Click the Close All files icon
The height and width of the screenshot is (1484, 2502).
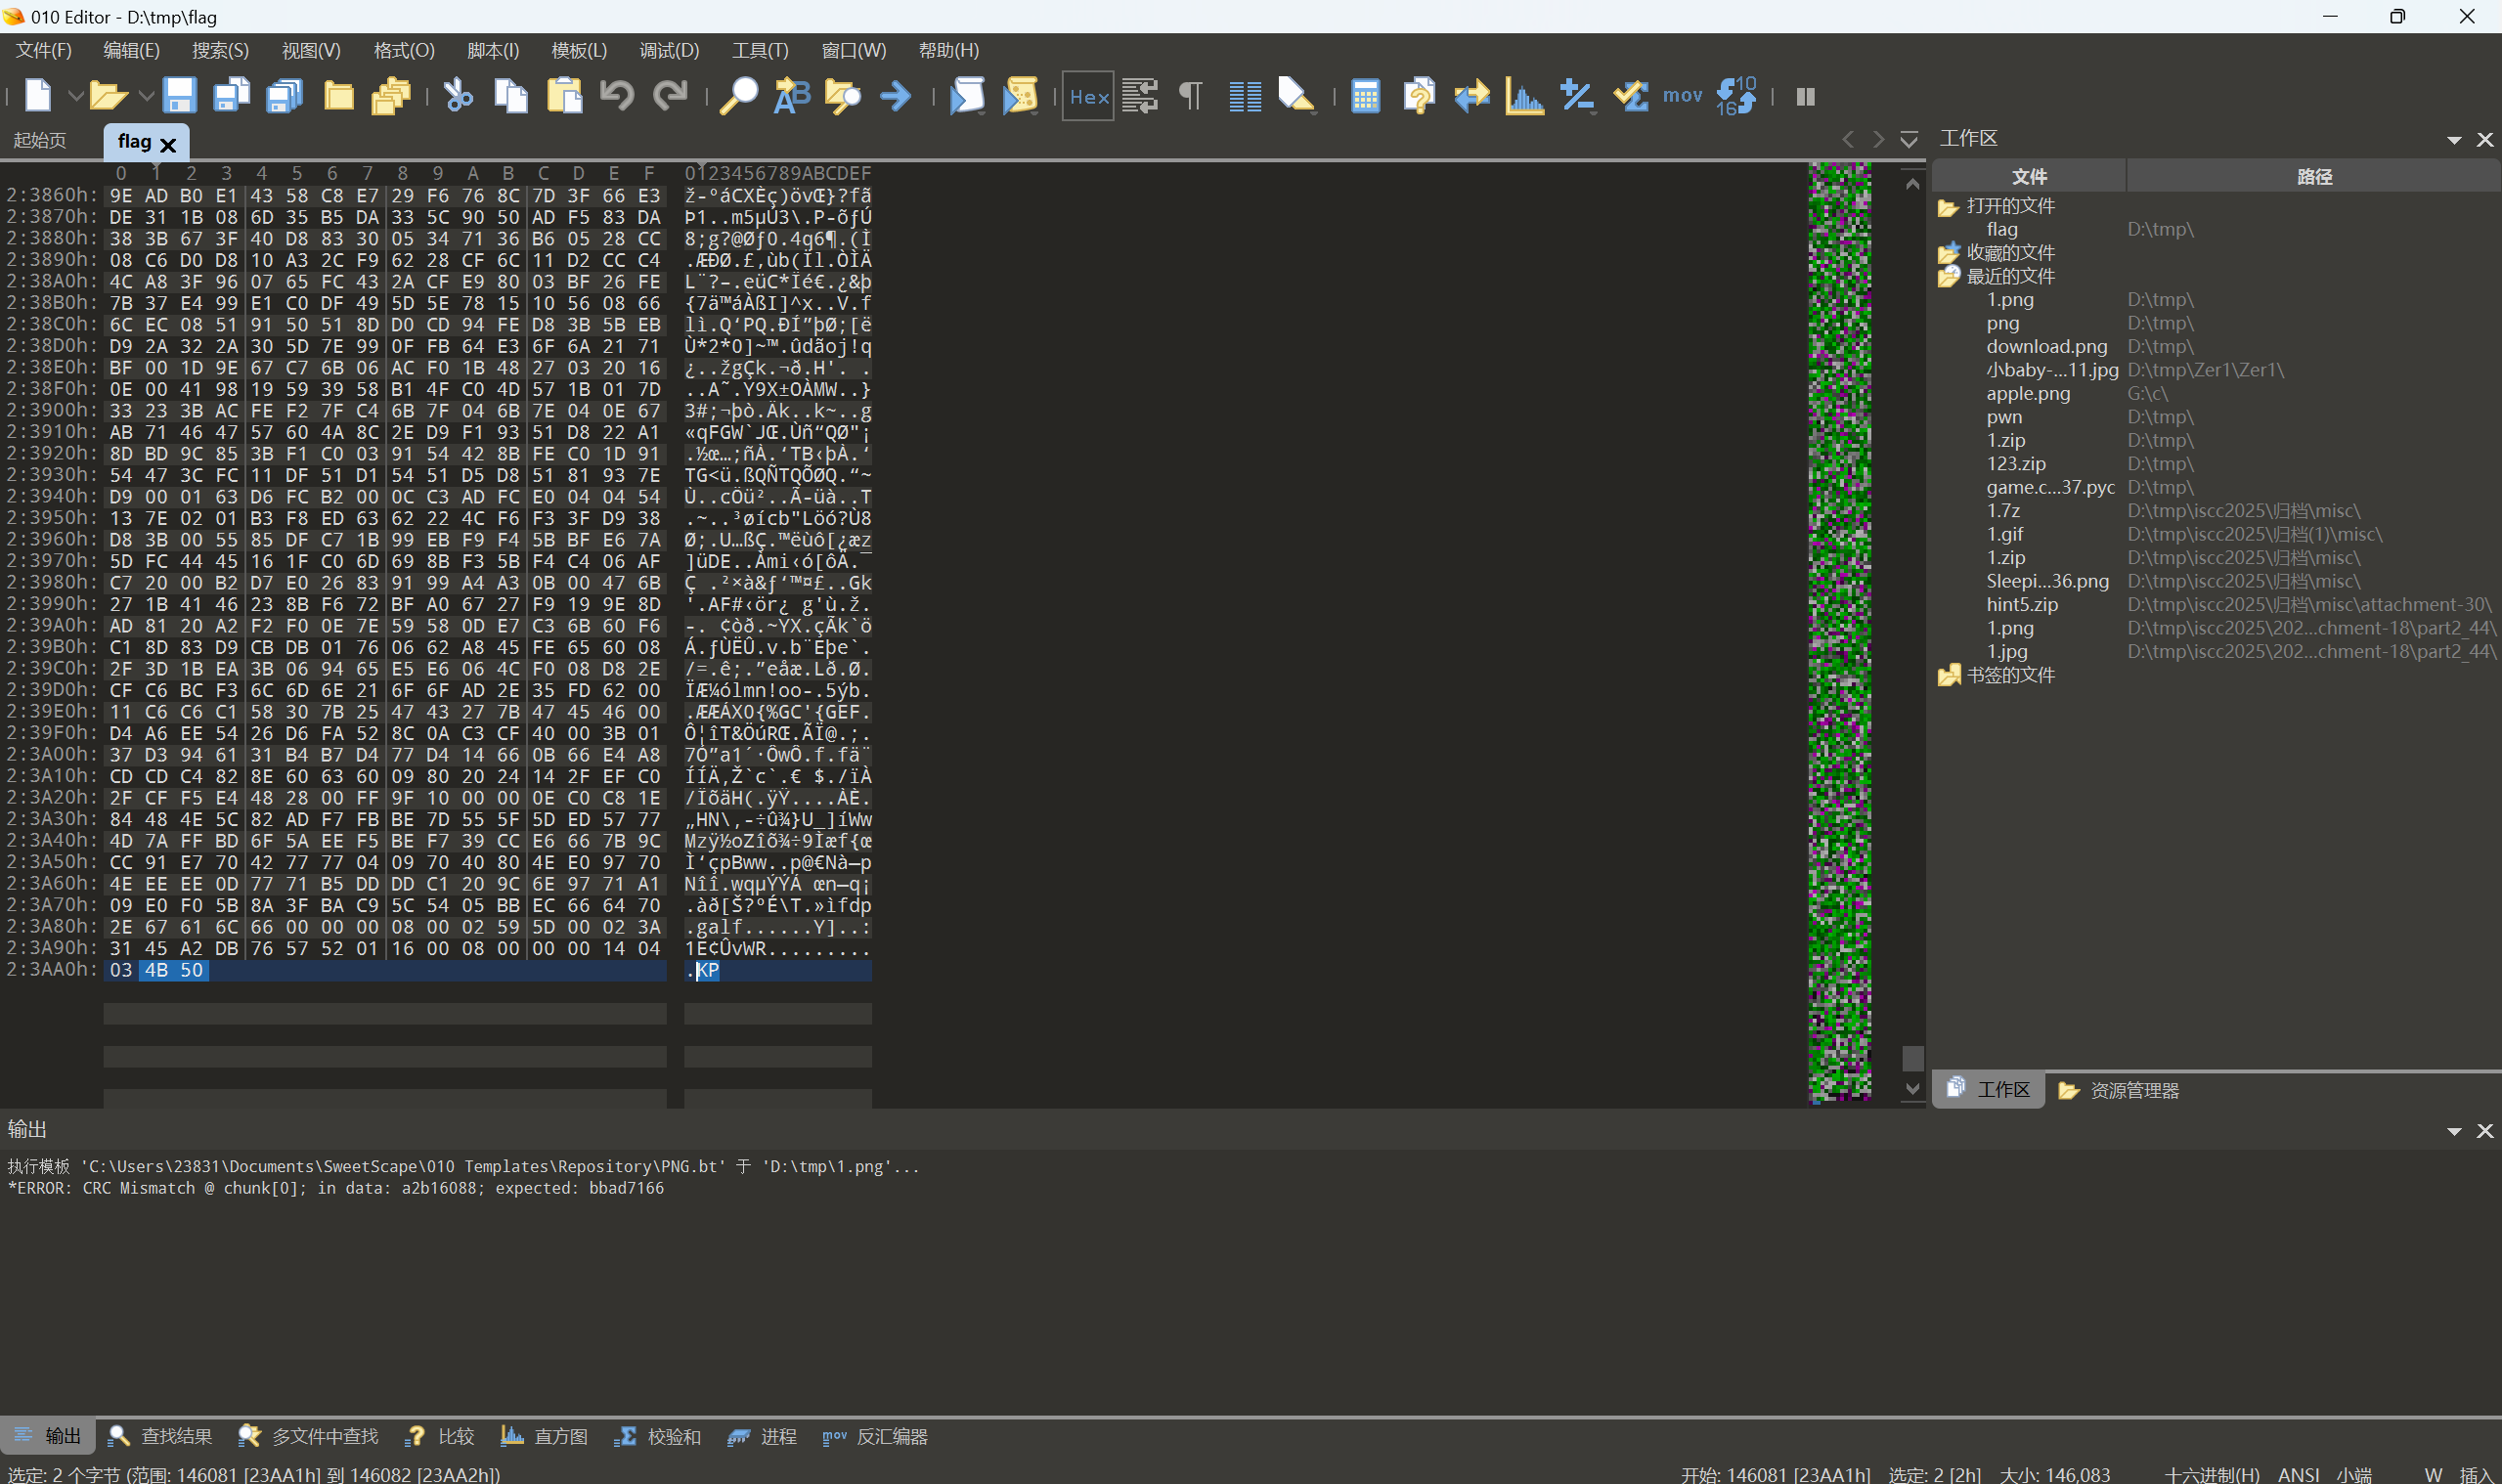[391, 96]
